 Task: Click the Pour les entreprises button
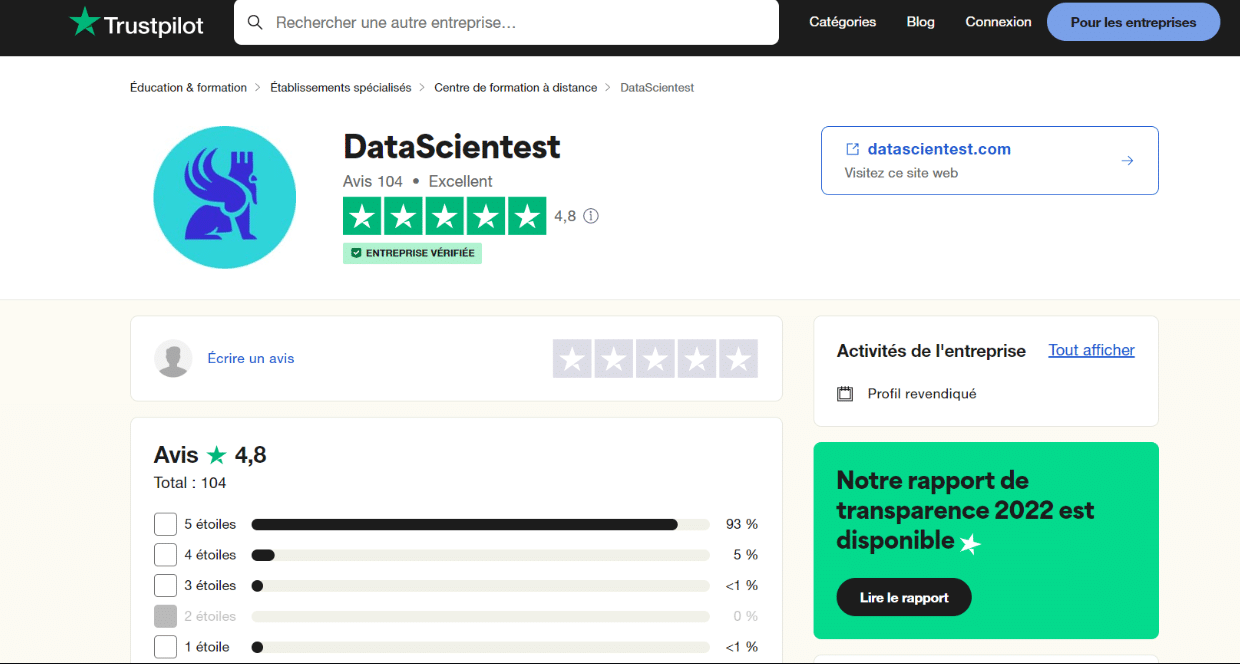(1133, 22)
